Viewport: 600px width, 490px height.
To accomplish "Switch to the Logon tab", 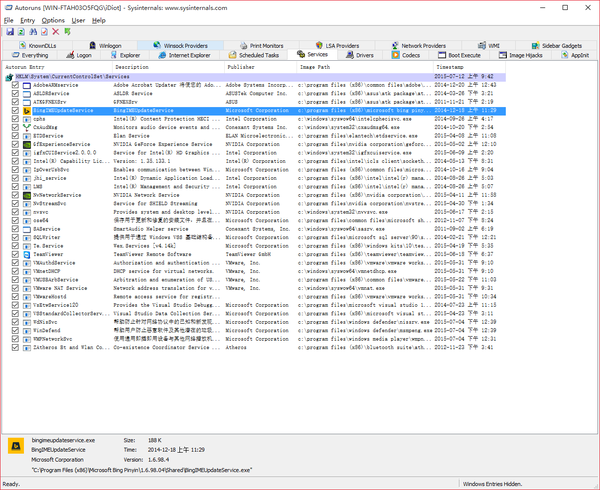I will coord(79,55).
